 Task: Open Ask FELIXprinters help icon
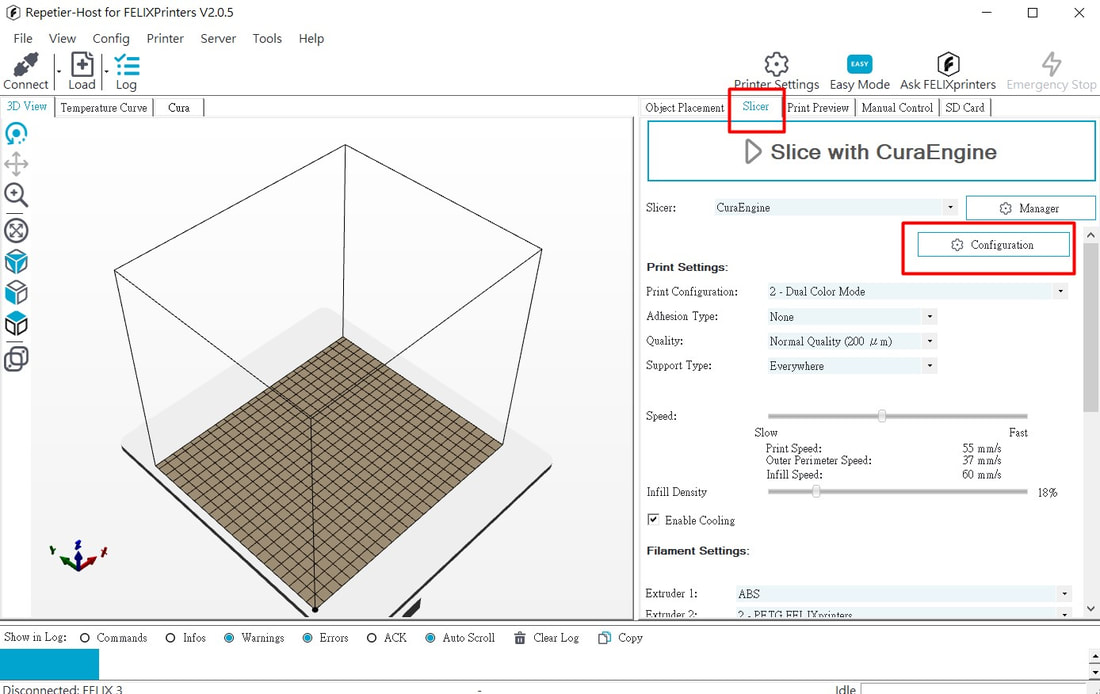(x=947, y=66)
